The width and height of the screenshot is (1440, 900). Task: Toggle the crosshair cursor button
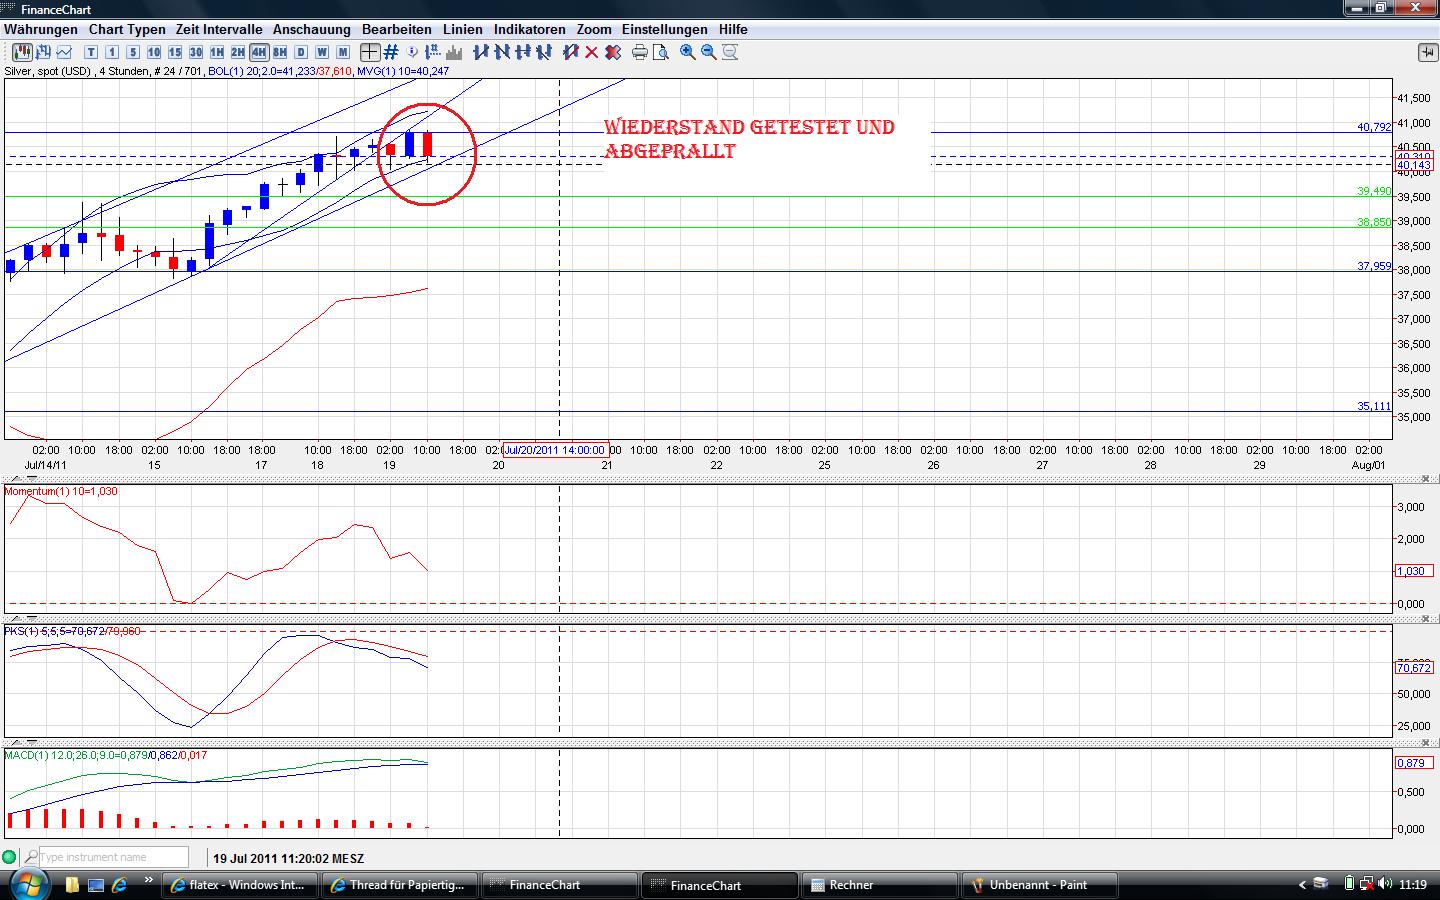pyautogui.click(x=370, y=52)
